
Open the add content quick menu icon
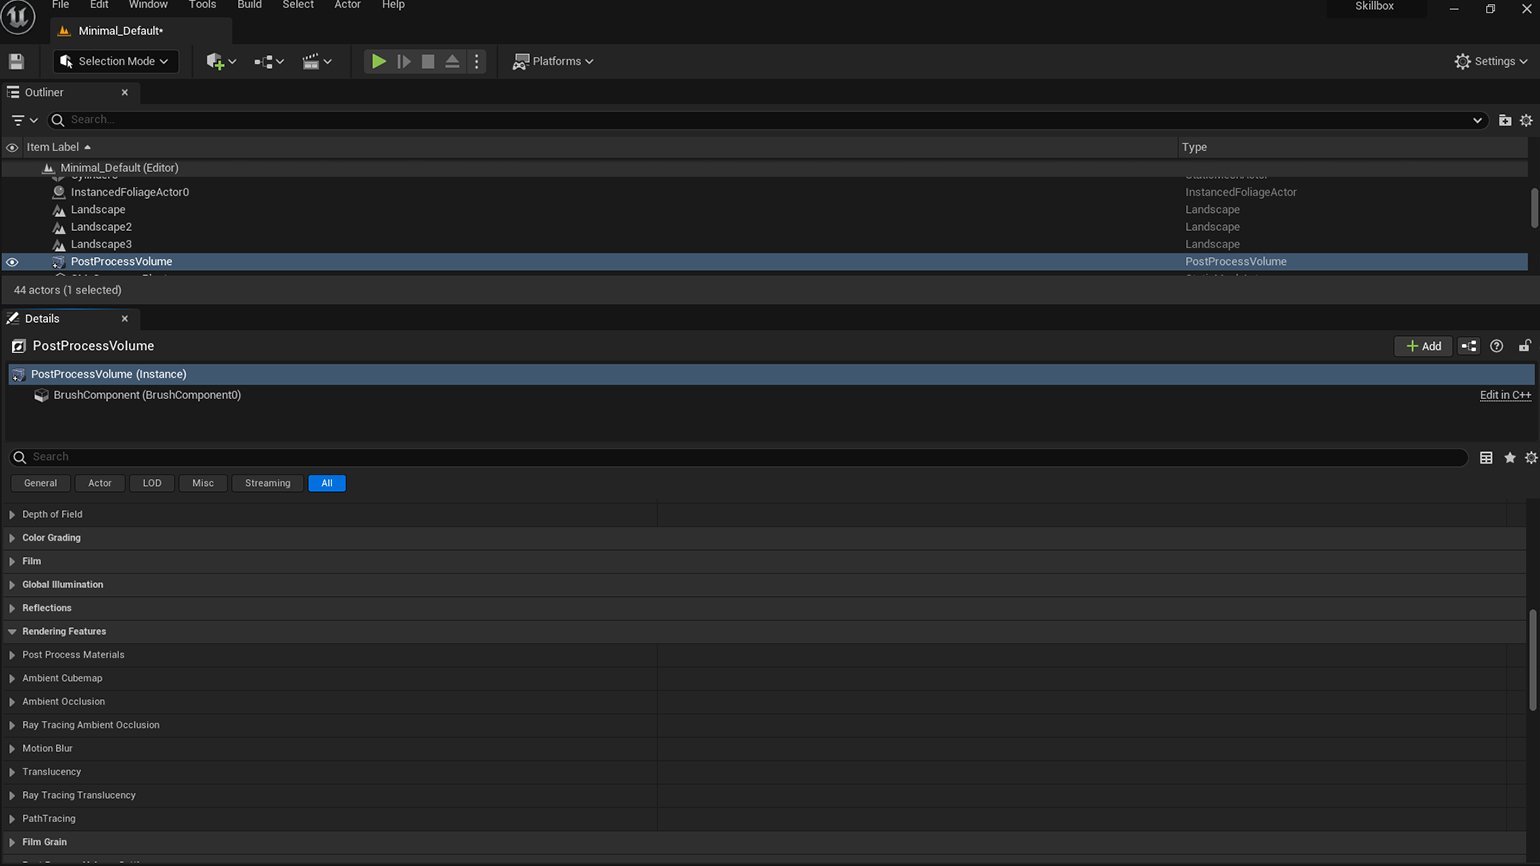point(220,61)
